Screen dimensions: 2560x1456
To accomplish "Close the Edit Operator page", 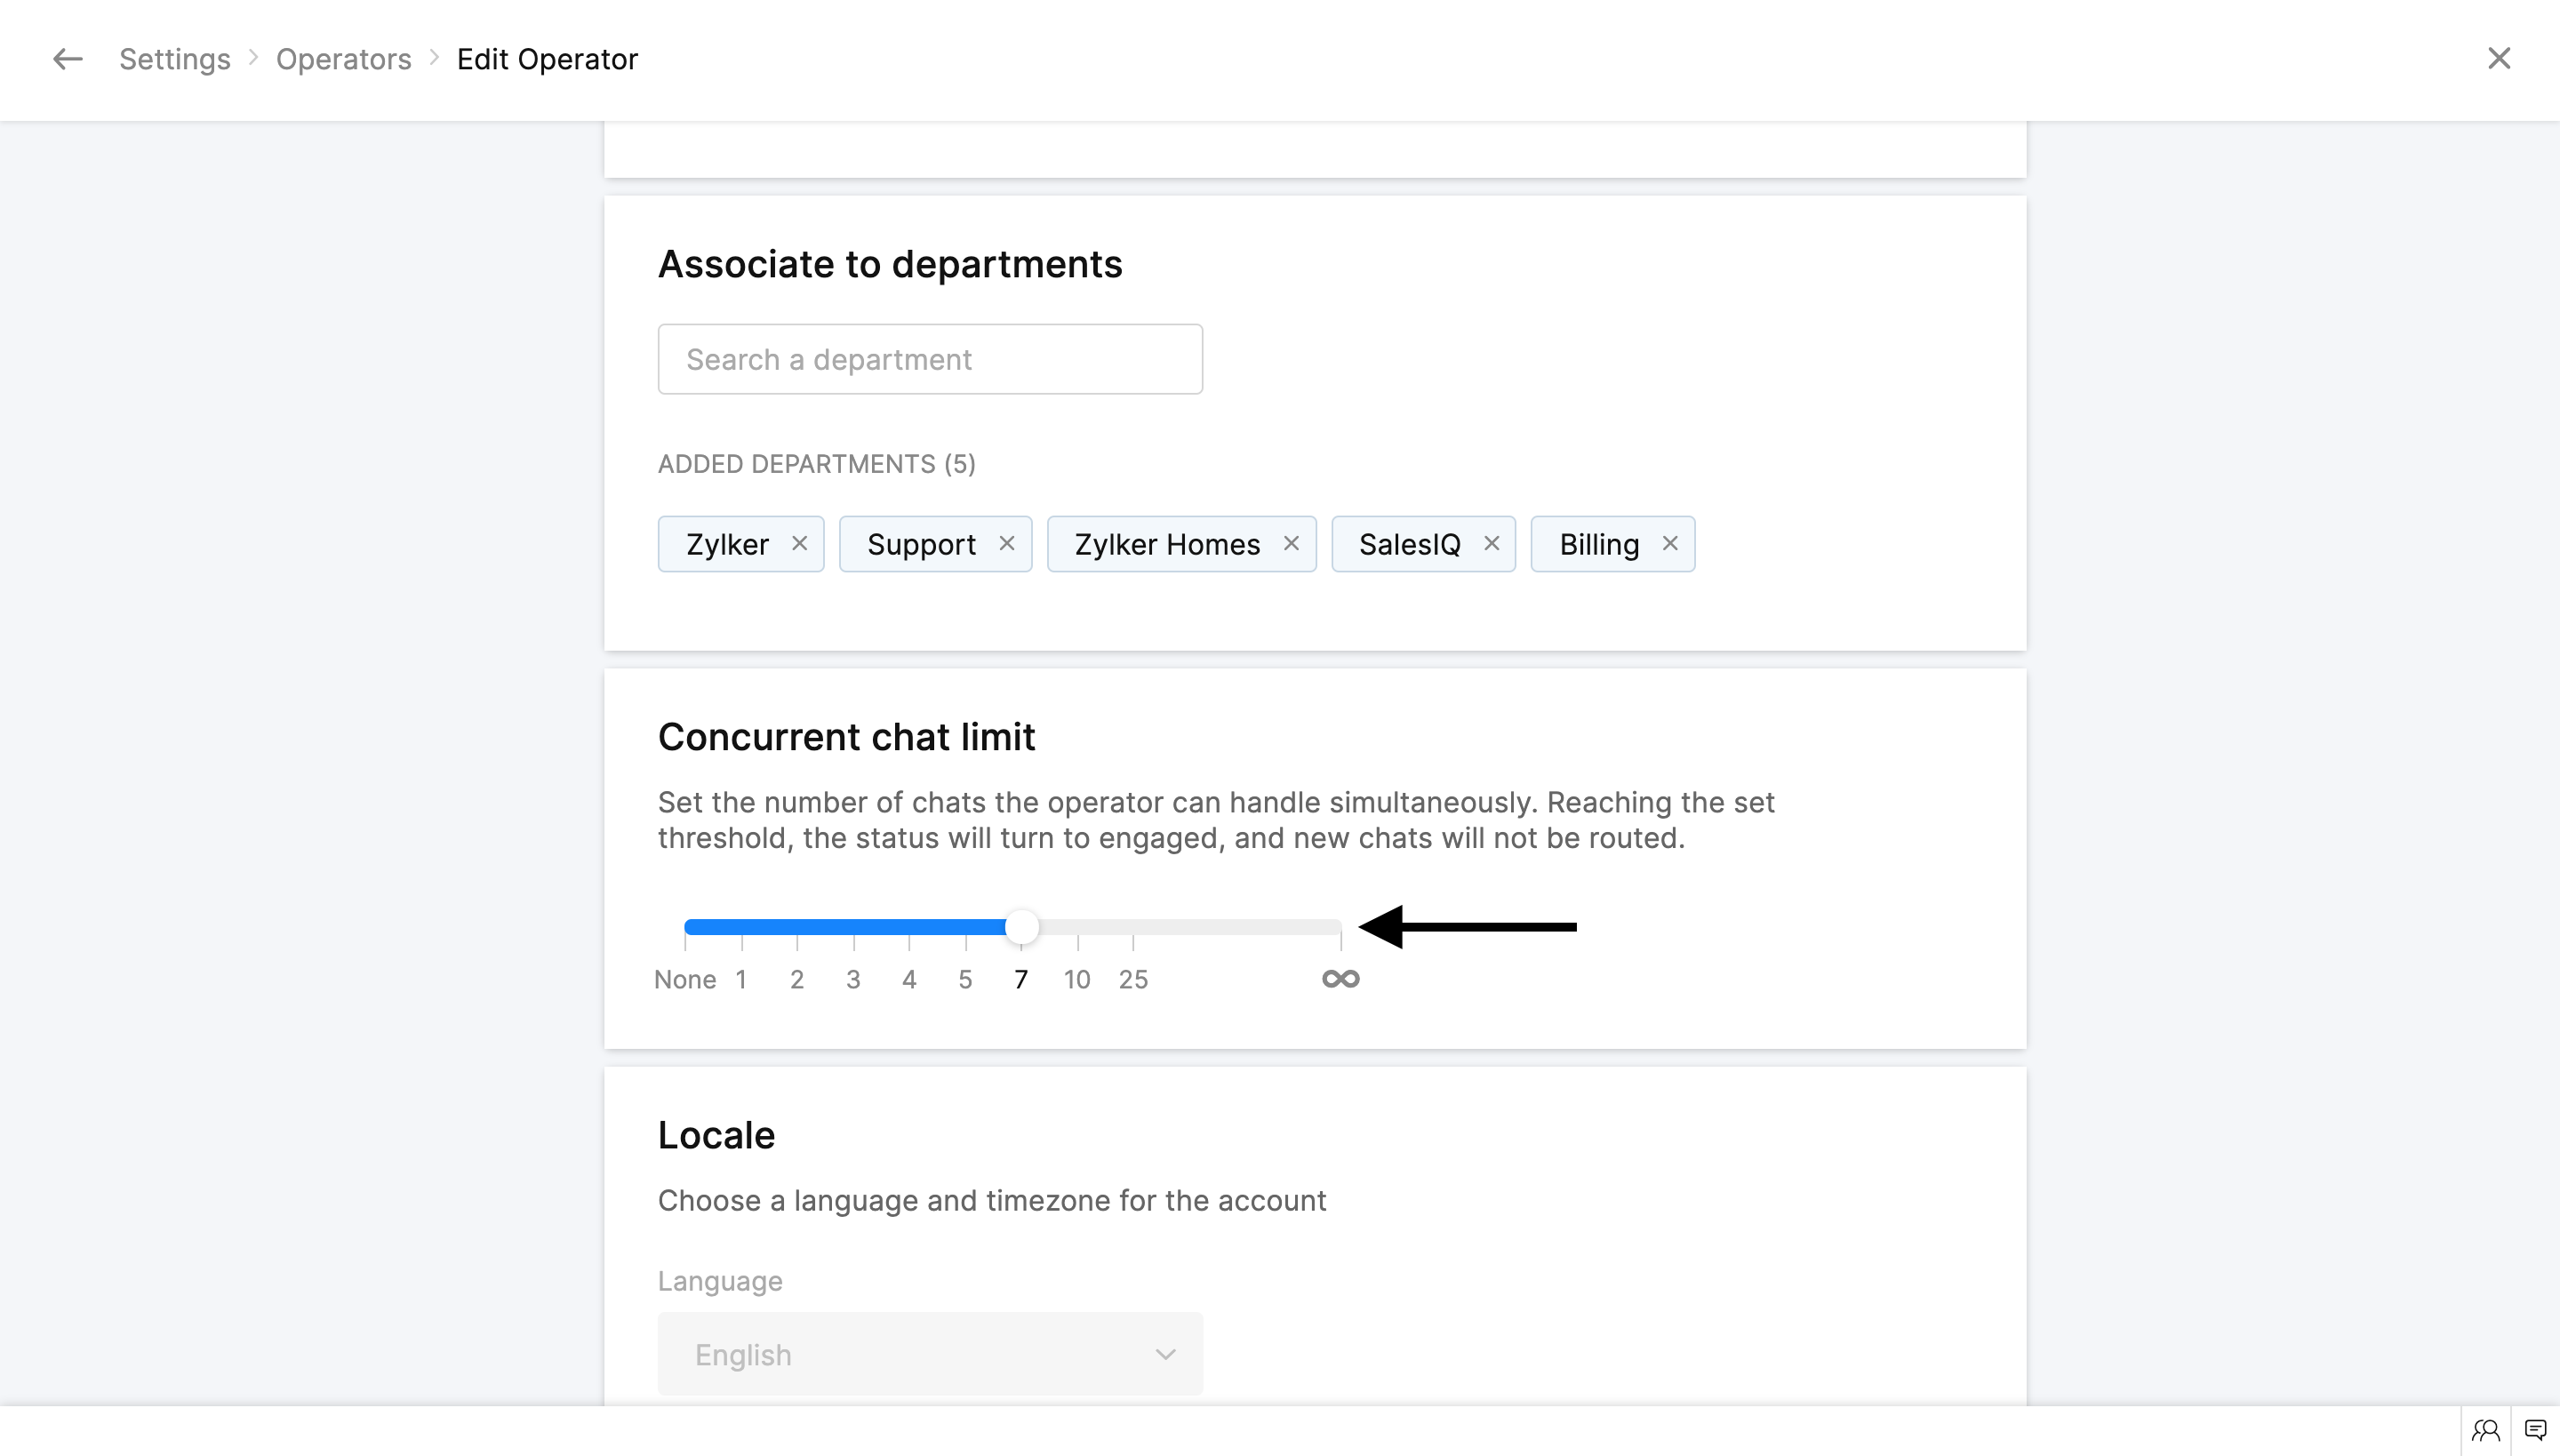I will click(2499, 59).
